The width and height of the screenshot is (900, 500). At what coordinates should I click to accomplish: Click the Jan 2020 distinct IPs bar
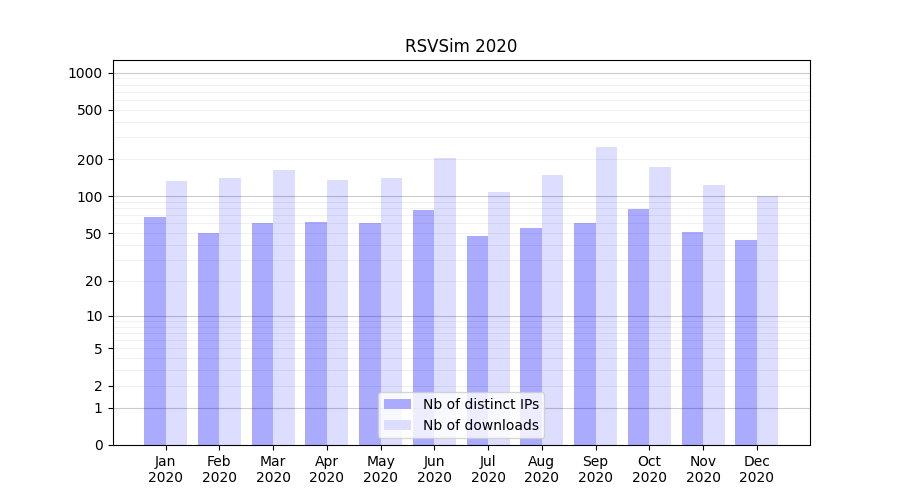click(155, 331)
